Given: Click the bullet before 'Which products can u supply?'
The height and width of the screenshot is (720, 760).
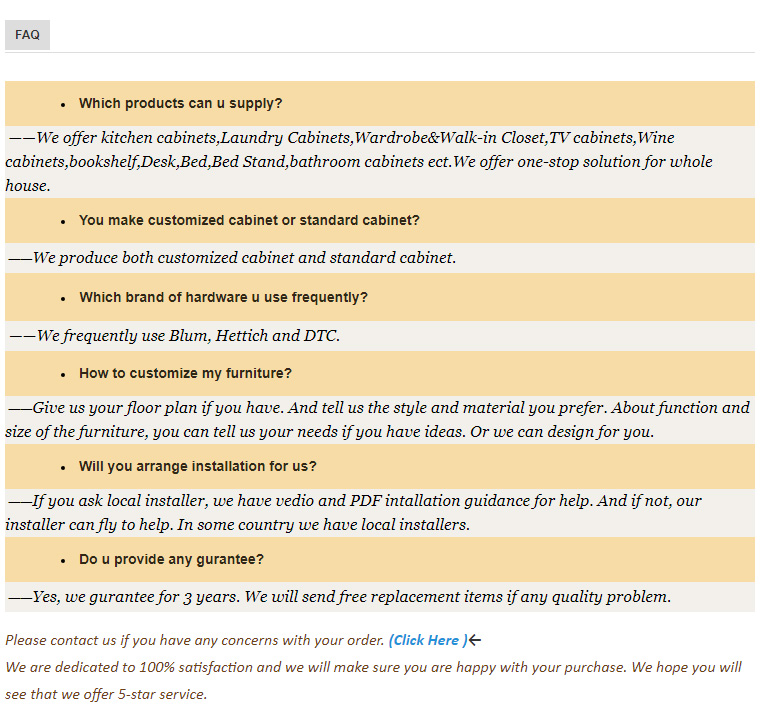Looking at the screenshot, I should tap(63, 105).
